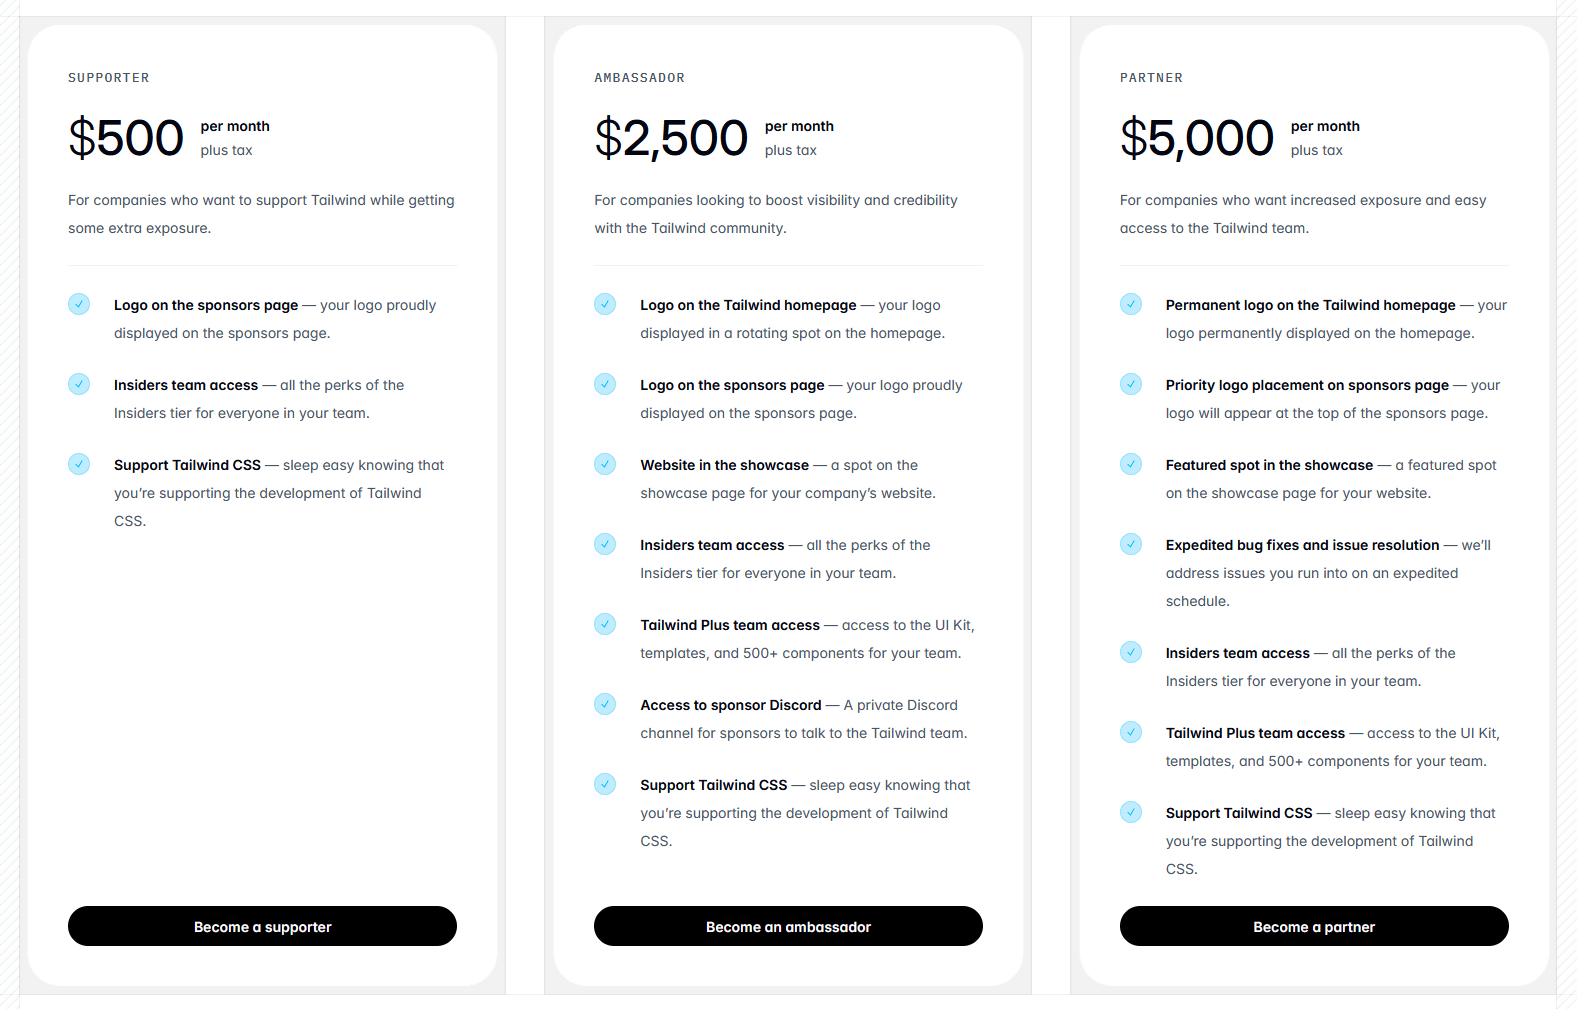The image size is (1577, 1009).
Task: Click checkmark next to Priority logo placement
Action: (1131, 384)
